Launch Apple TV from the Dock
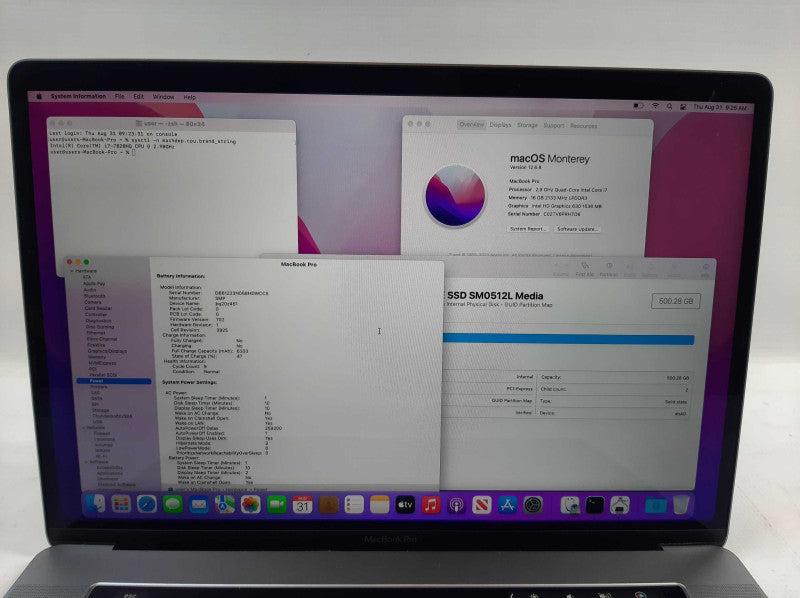800x598 pixels. [406, 505]
